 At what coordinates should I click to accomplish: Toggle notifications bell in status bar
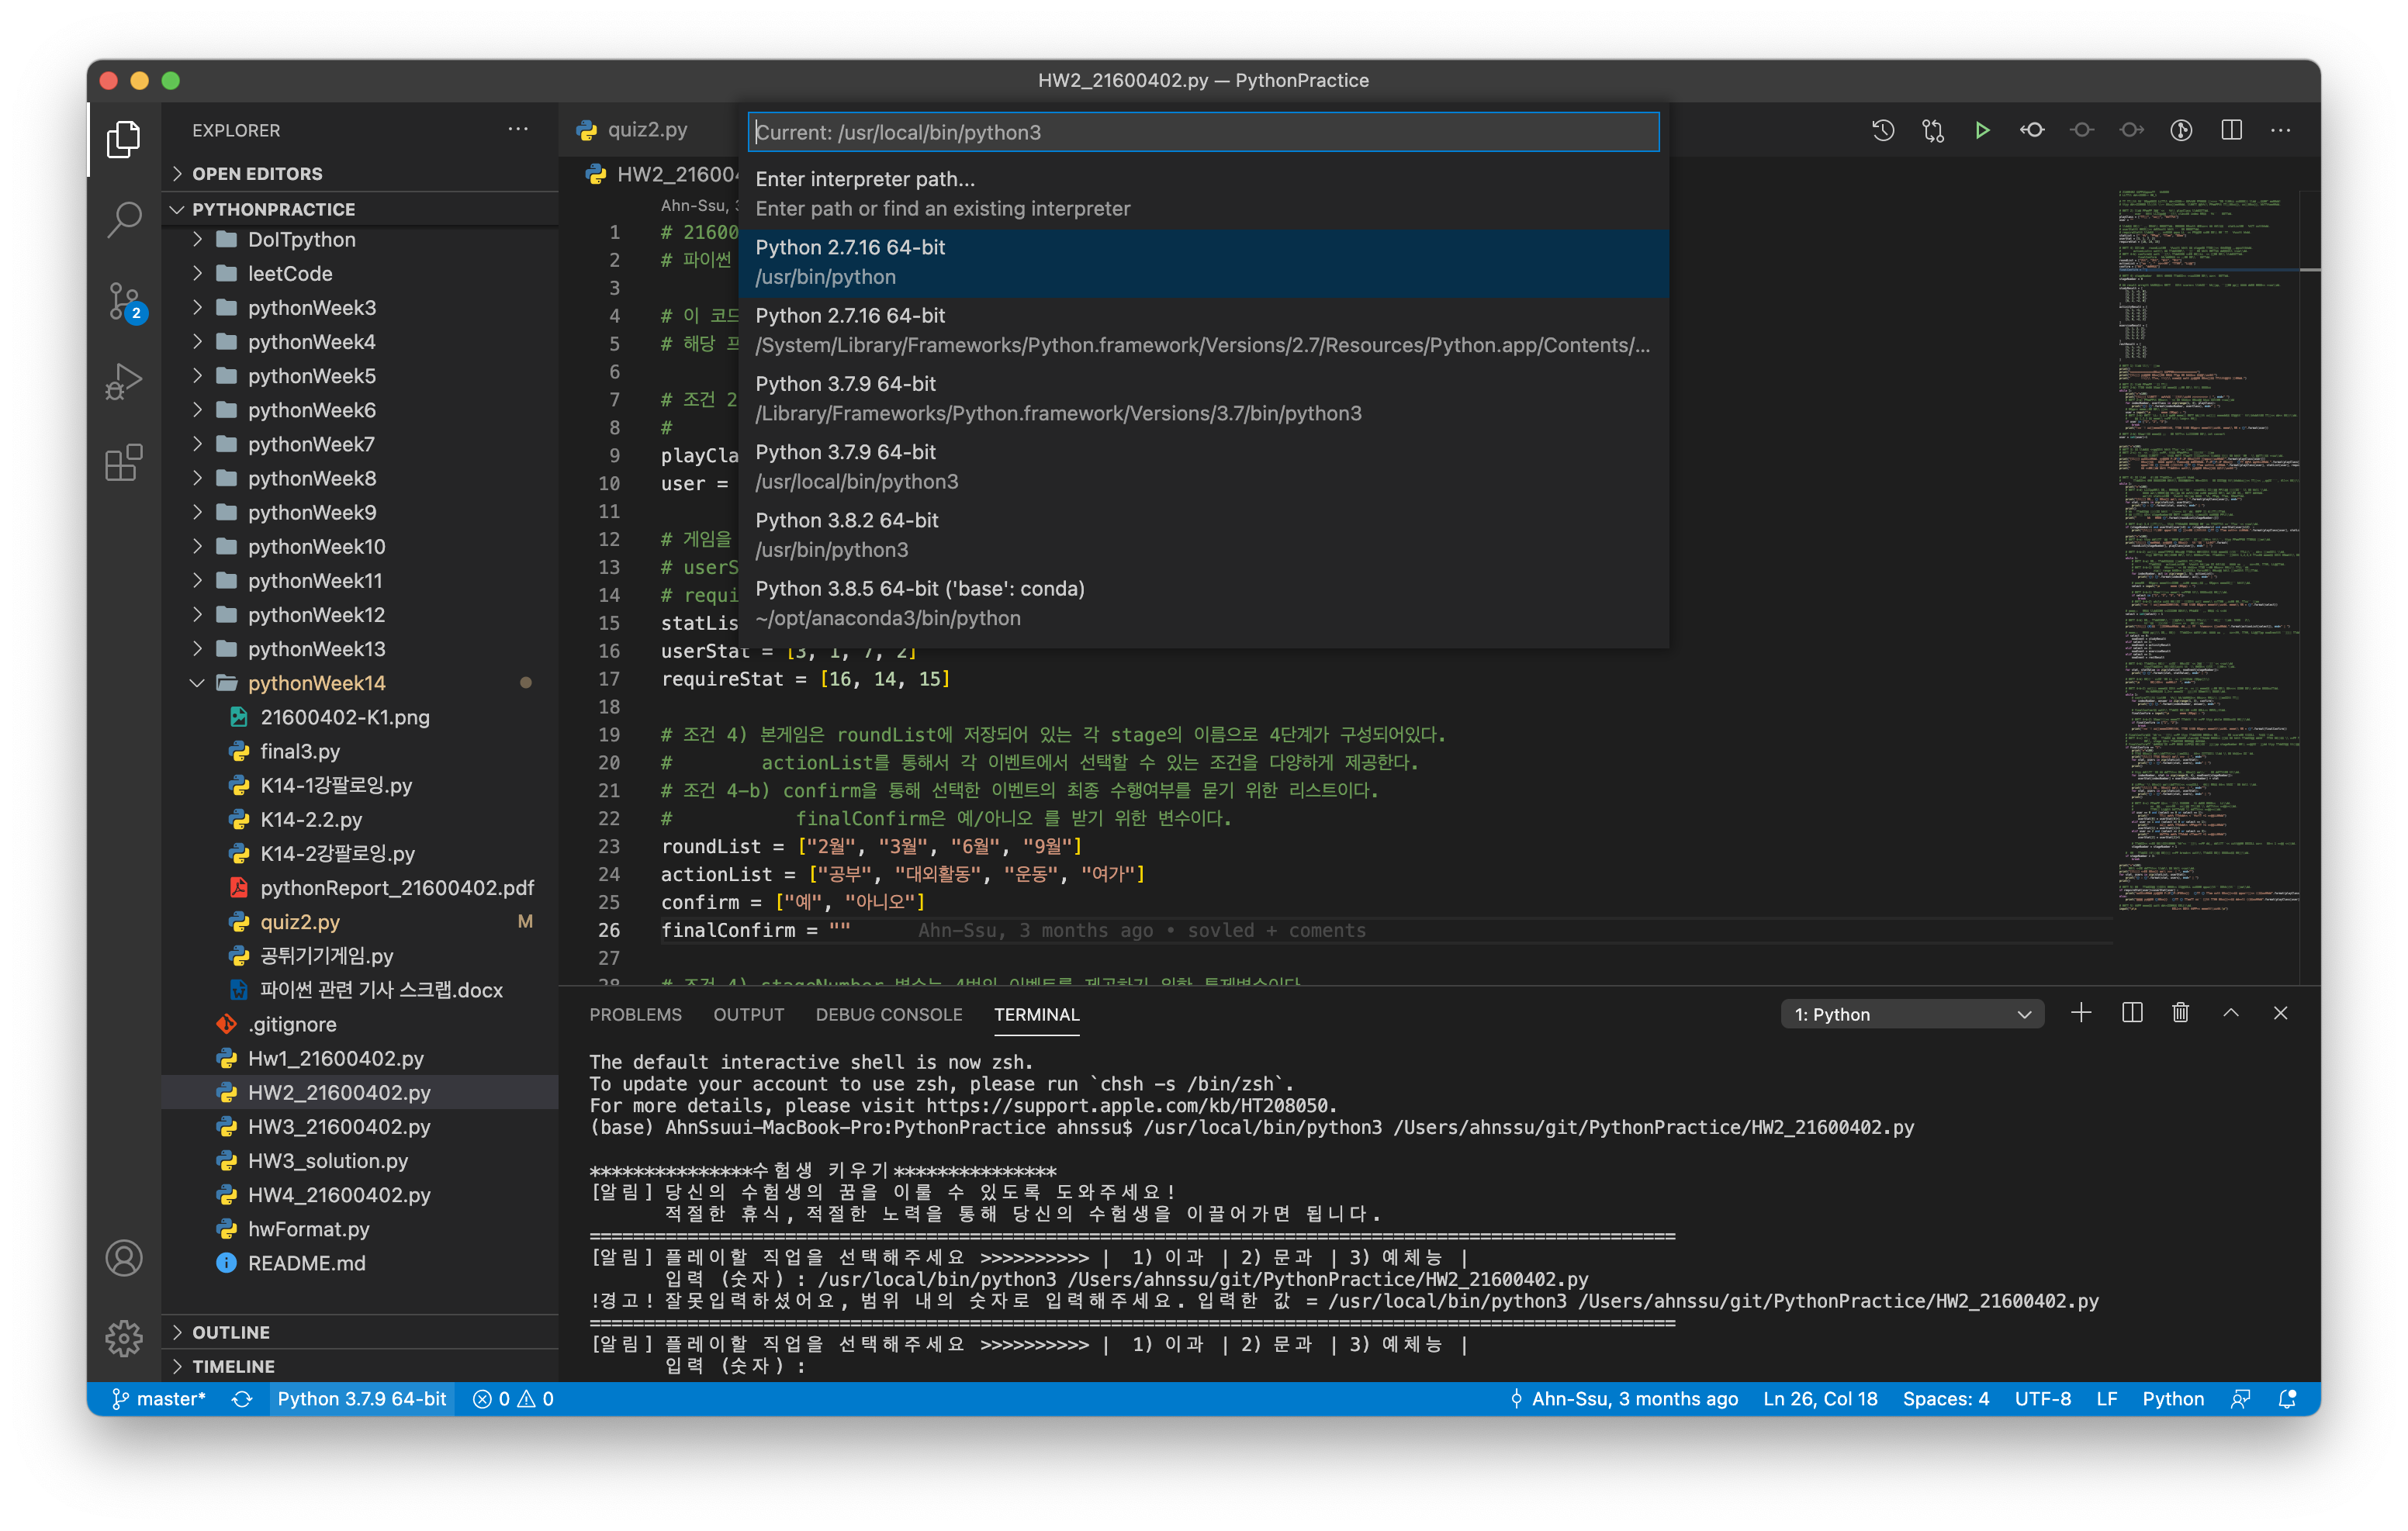click(x=2287, y=1399)
